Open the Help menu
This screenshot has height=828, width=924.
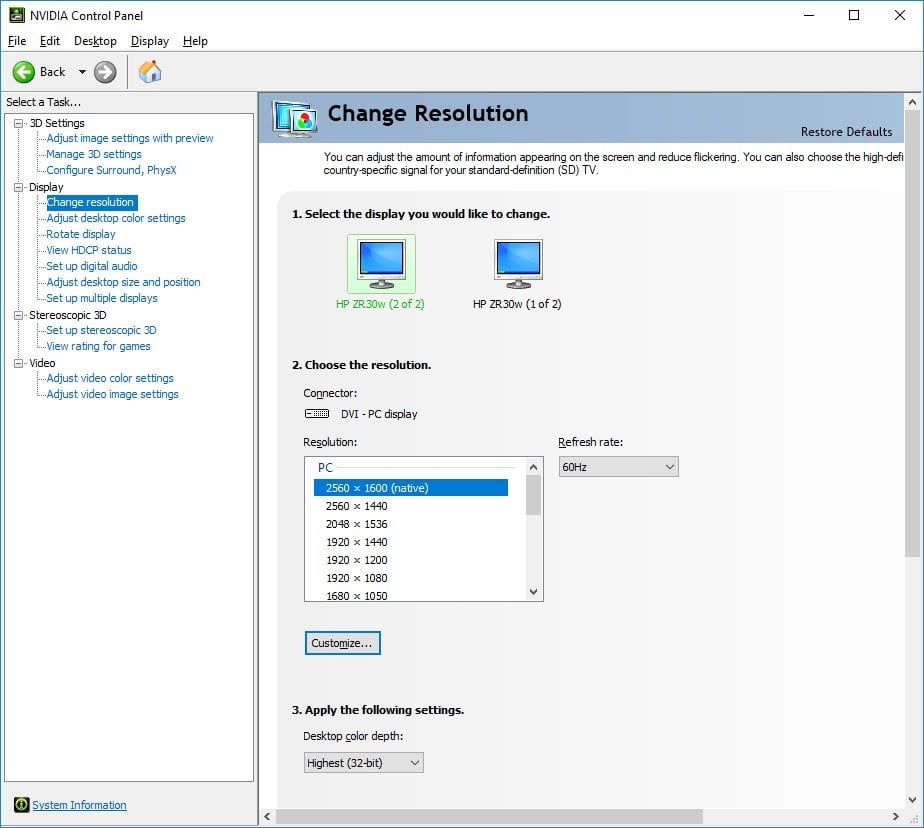coord(195,41)
